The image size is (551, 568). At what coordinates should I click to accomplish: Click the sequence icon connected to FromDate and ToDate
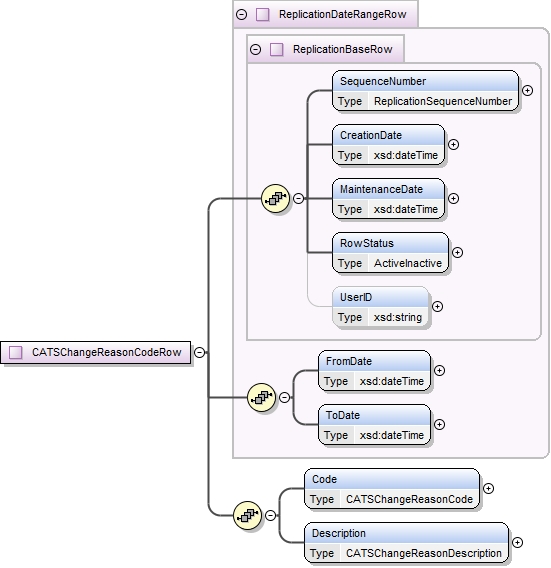tap(261, 397)
